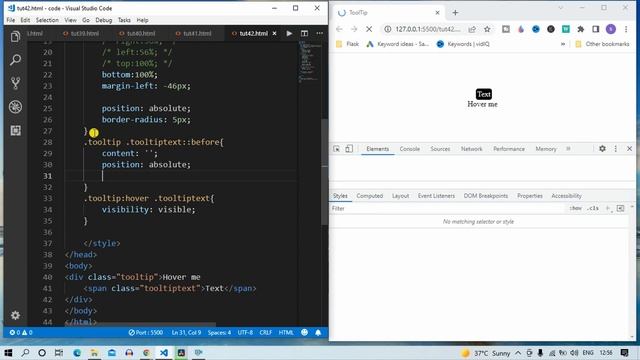Split the editor with the split icon
The image size is (640, 360).
click(x=304, y=33)
